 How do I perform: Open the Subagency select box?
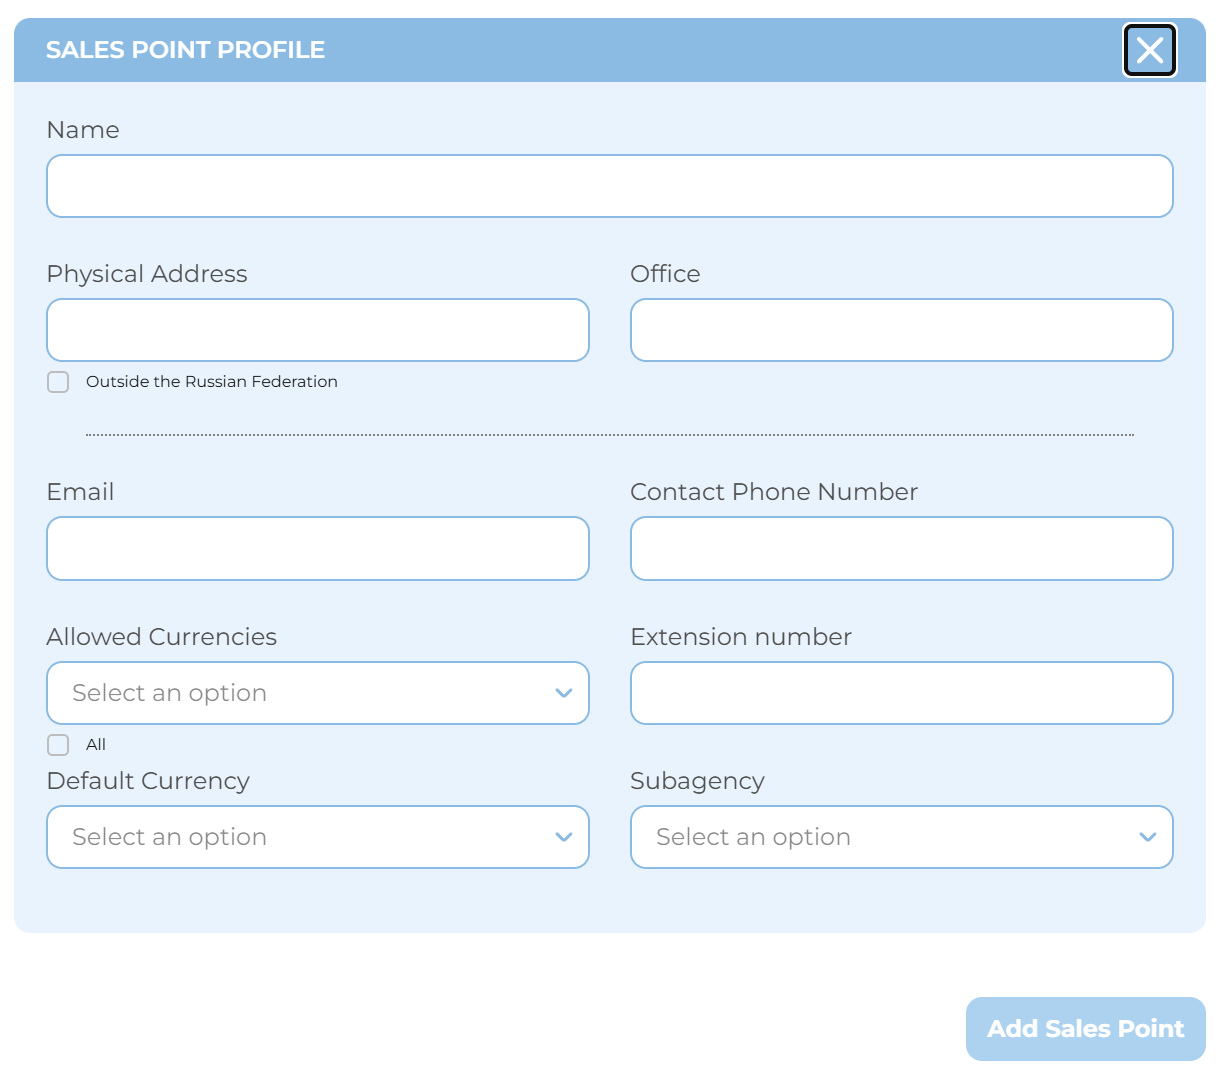[880, 837]
